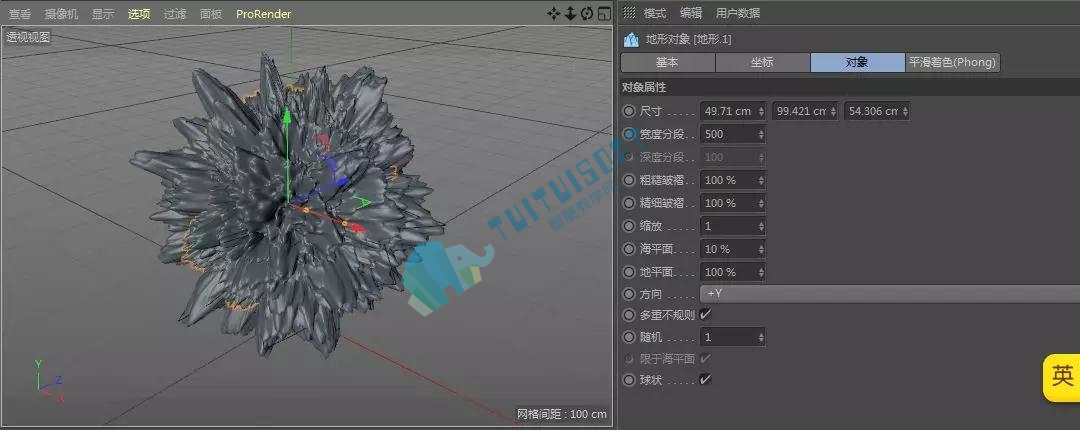1080x430 pixels.
Task: Click stepper arrows of 缩放 field
Action: (761, 226)
